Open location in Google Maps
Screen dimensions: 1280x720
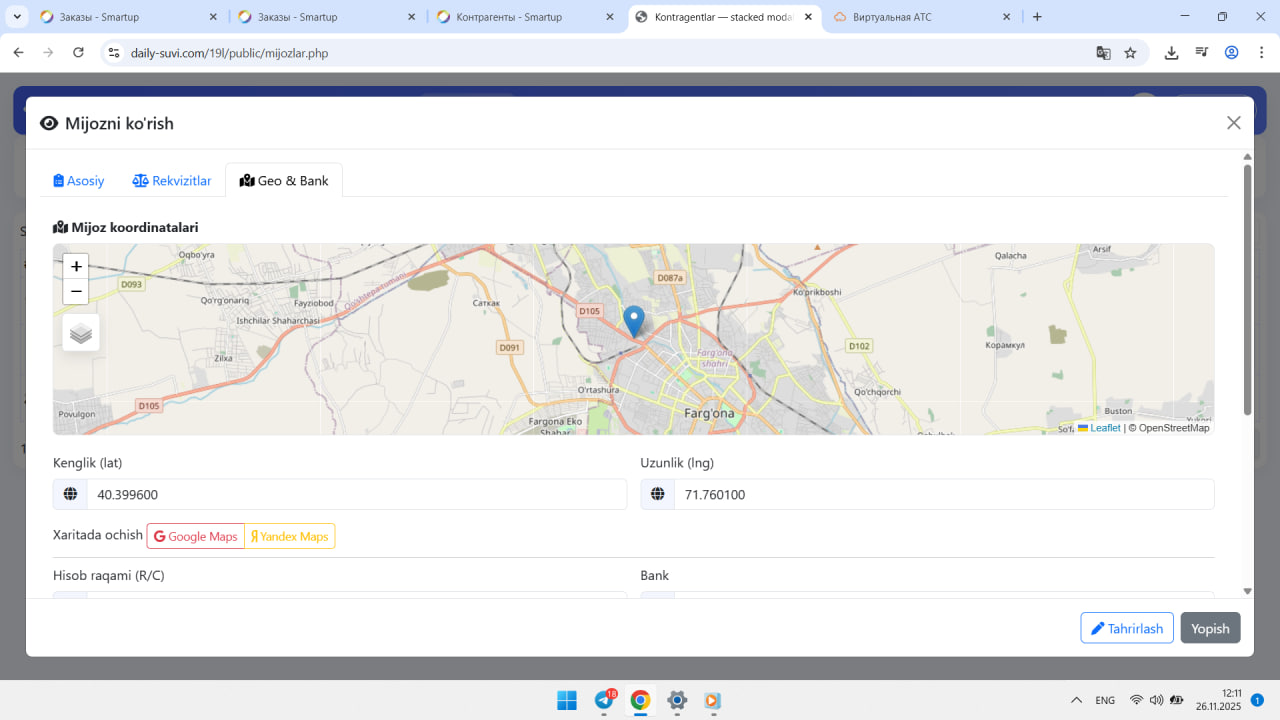click(x=196, y=537)
